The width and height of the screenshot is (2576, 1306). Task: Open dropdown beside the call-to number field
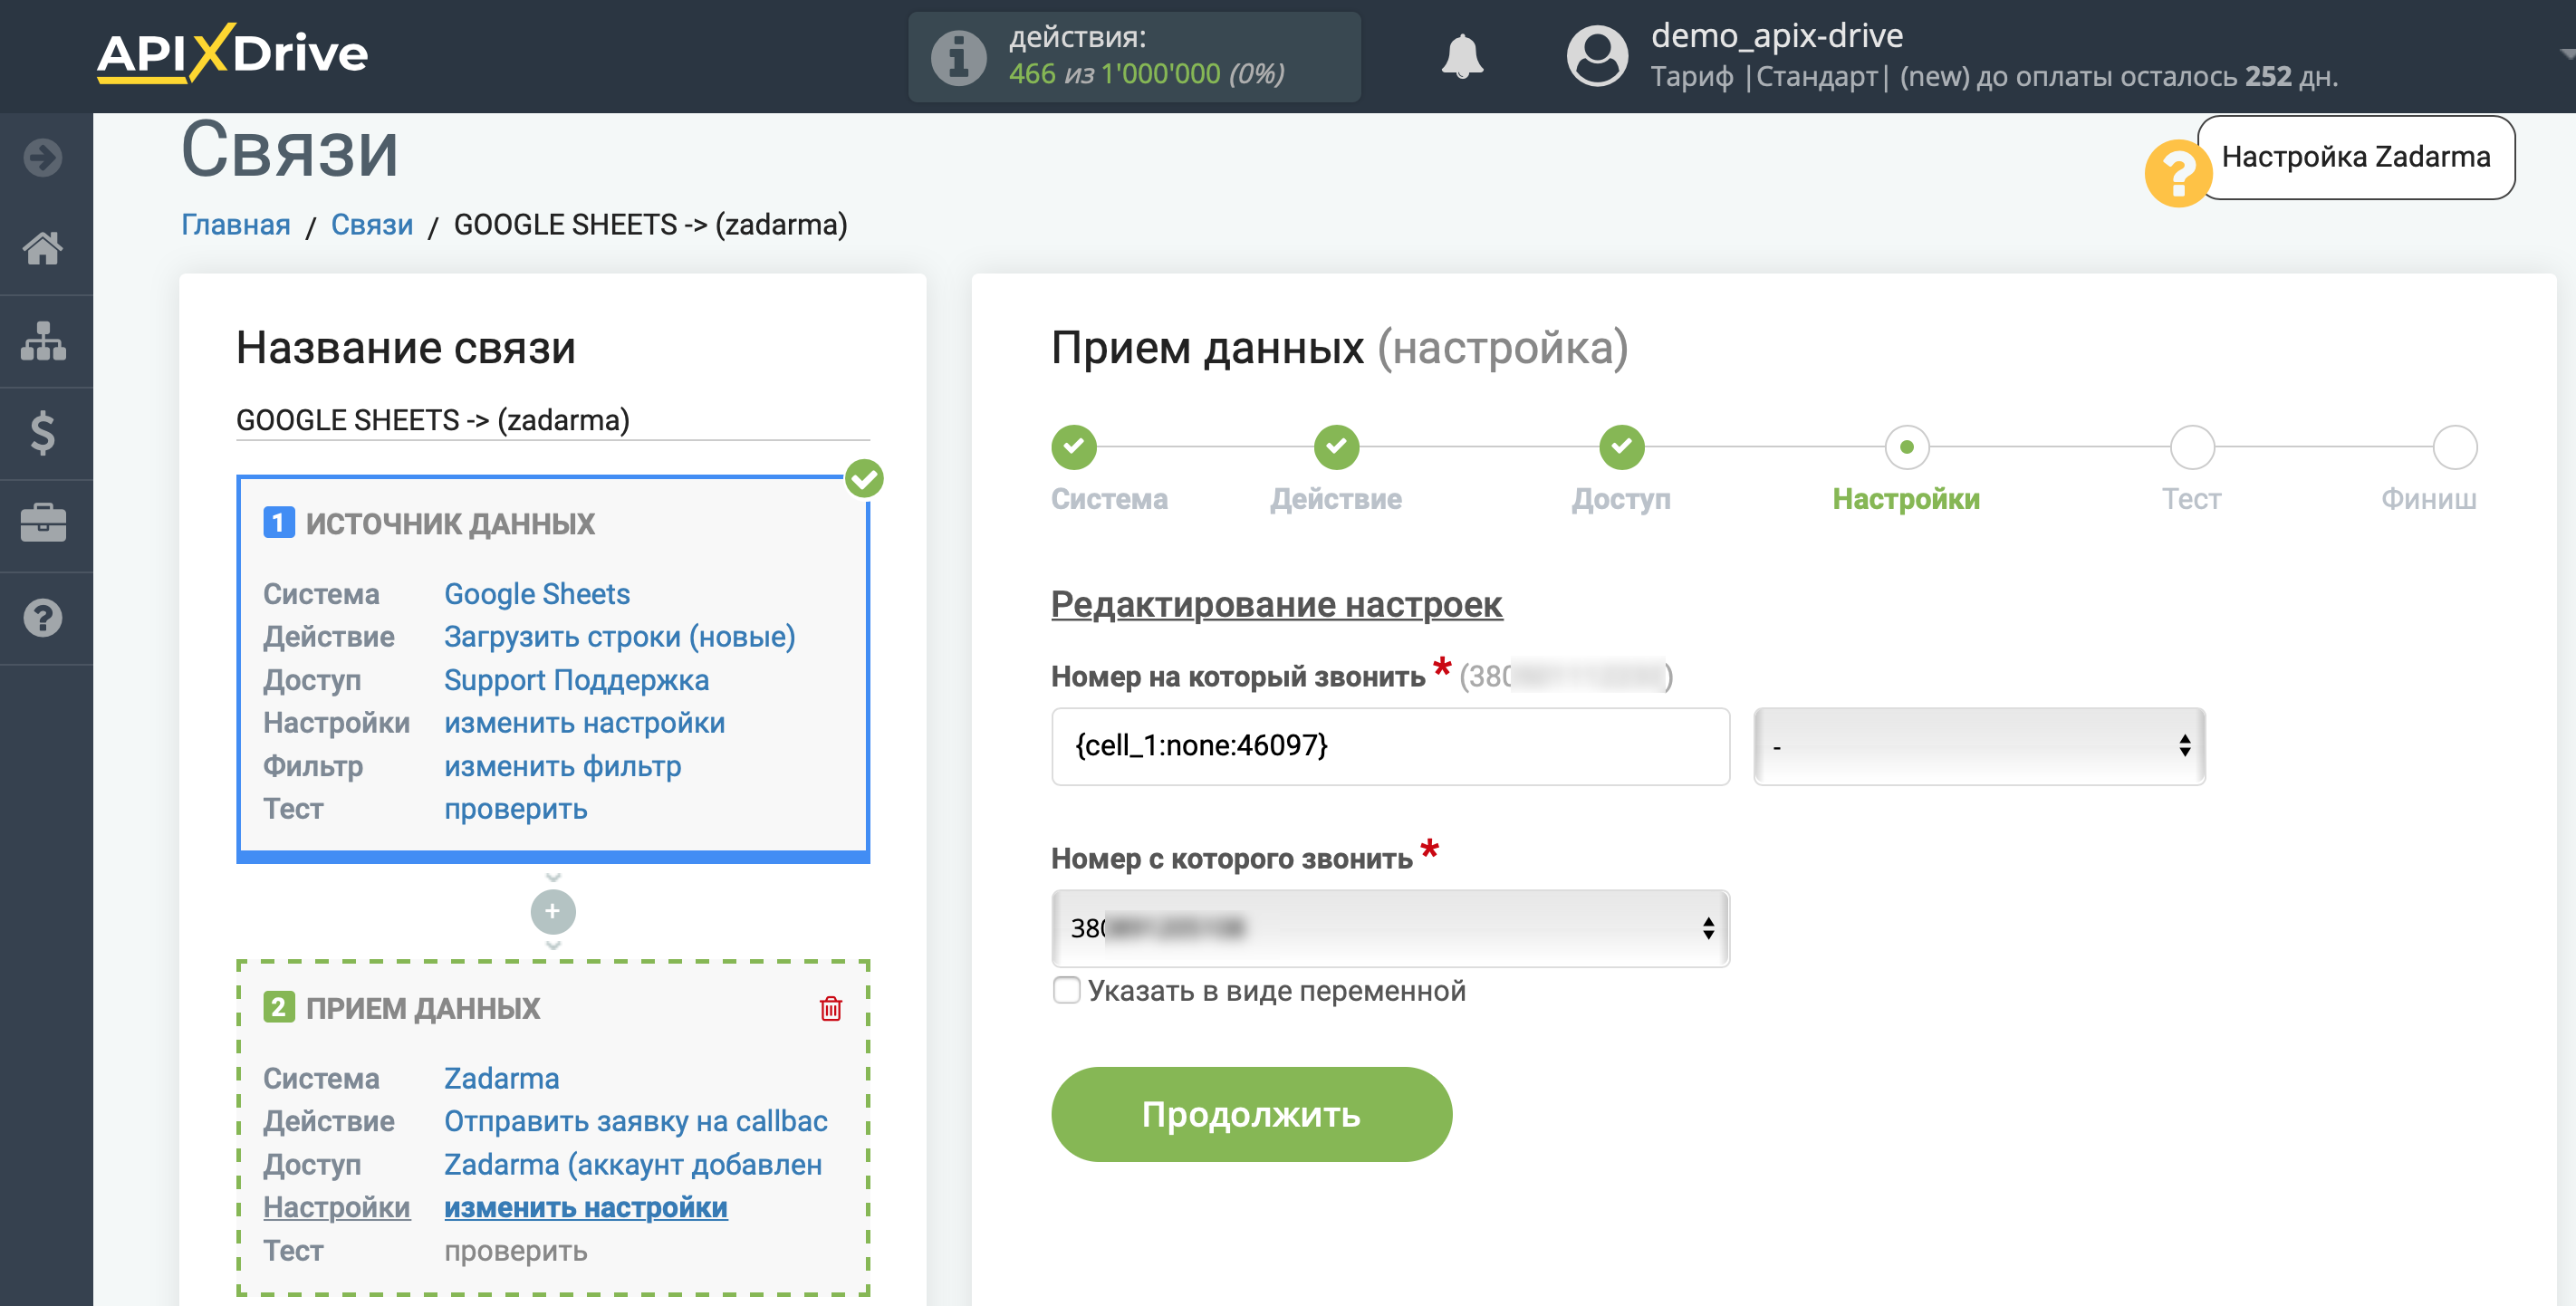pos(1979,746)
